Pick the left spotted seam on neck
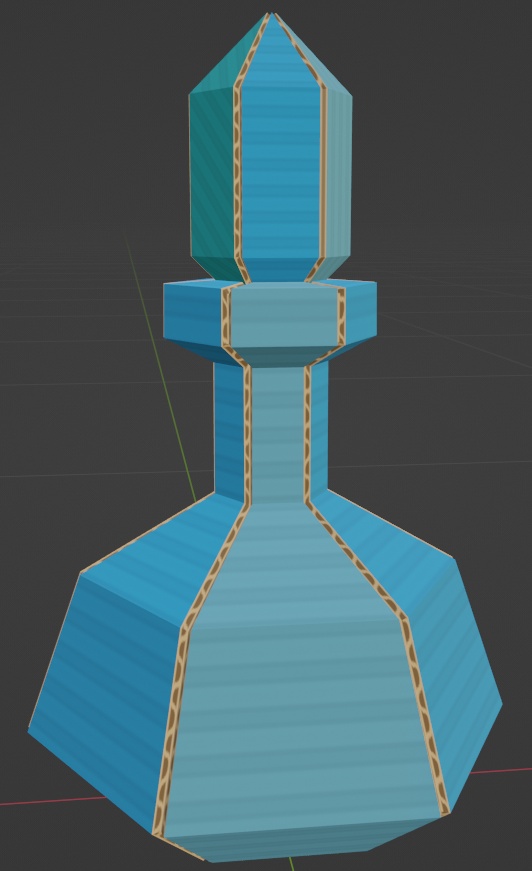This screenshot has width=532, height=871. pyautogui.click(x=247, y=433)
